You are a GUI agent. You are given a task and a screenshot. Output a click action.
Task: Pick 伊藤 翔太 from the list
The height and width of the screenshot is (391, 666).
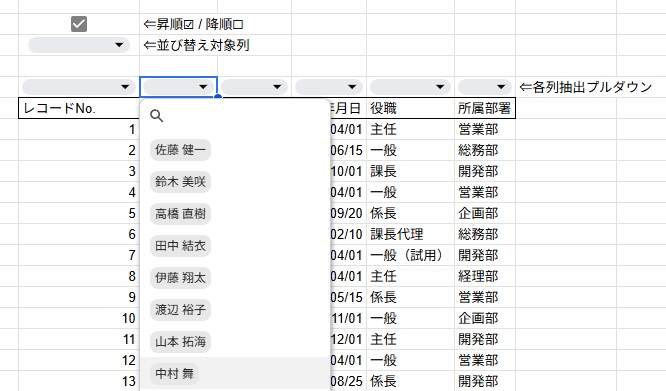pyautogui.click(x=181, y=278)
